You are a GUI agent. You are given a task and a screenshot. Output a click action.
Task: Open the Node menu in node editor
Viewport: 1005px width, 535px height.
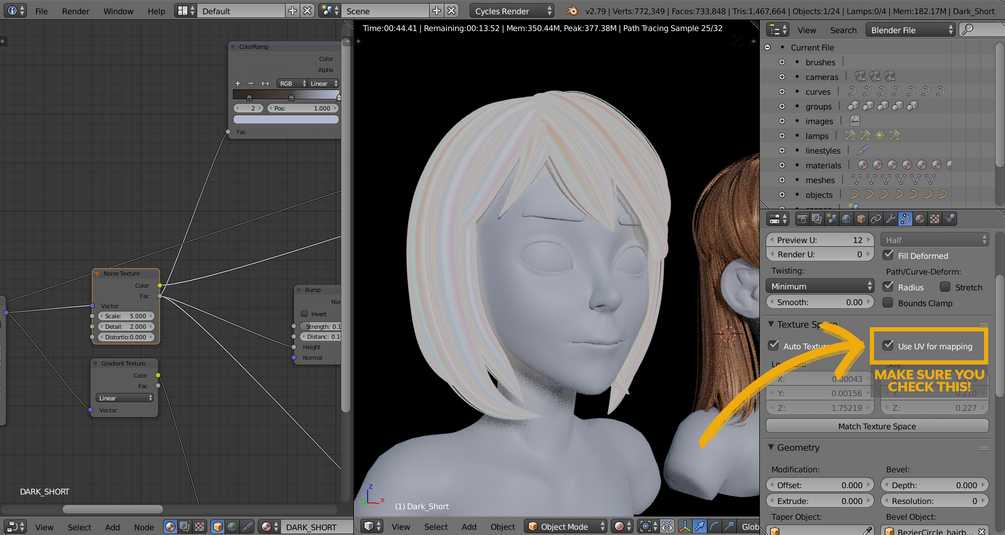point(144,527)
